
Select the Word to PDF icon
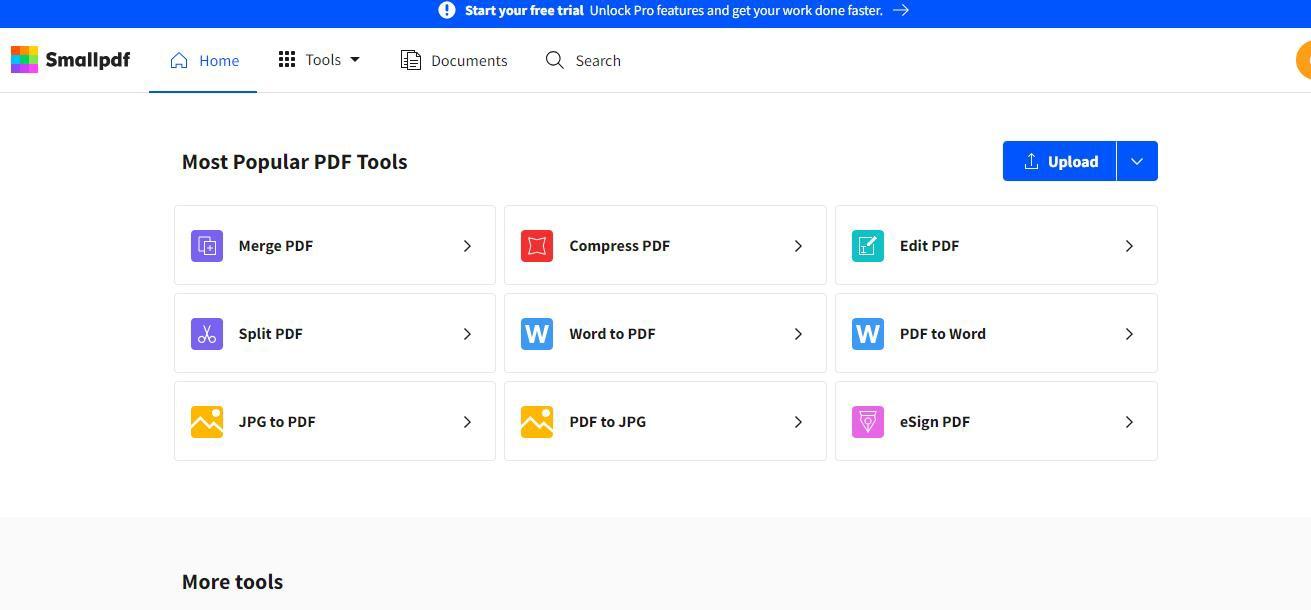(537, 333)
